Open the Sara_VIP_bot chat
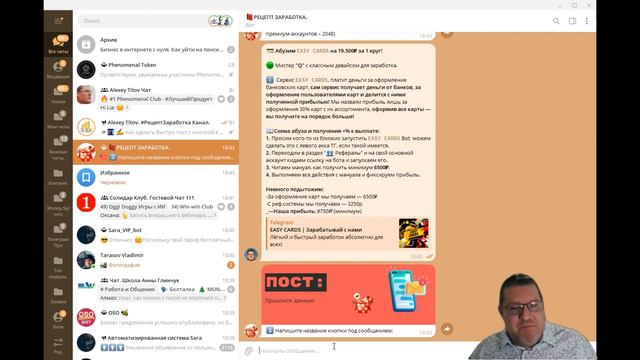 click(156, 235)
